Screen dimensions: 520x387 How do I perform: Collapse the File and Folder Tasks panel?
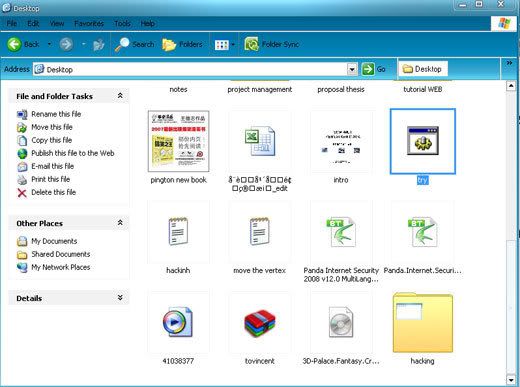pos(120,96)
